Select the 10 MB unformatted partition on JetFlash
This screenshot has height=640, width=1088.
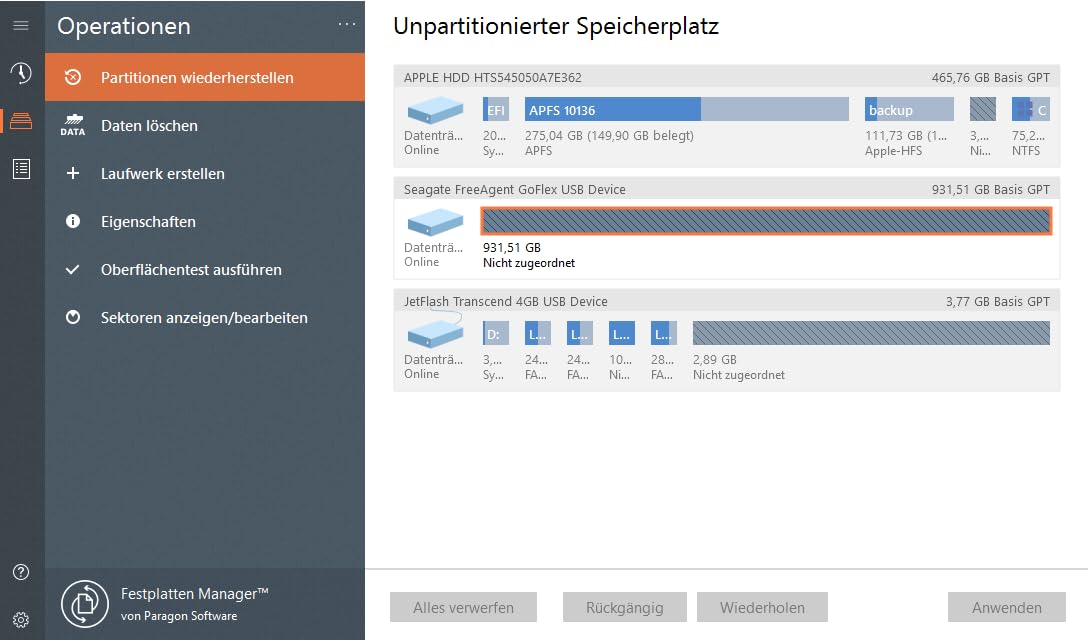(622, 333)
